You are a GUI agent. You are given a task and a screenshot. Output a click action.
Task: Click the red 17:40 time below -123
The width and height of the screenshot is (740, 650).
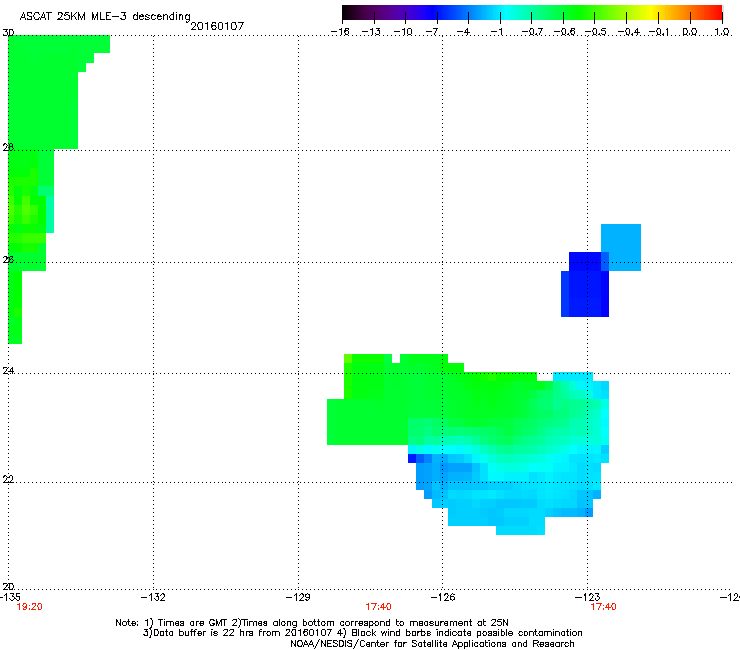click(x=603, y=607)
